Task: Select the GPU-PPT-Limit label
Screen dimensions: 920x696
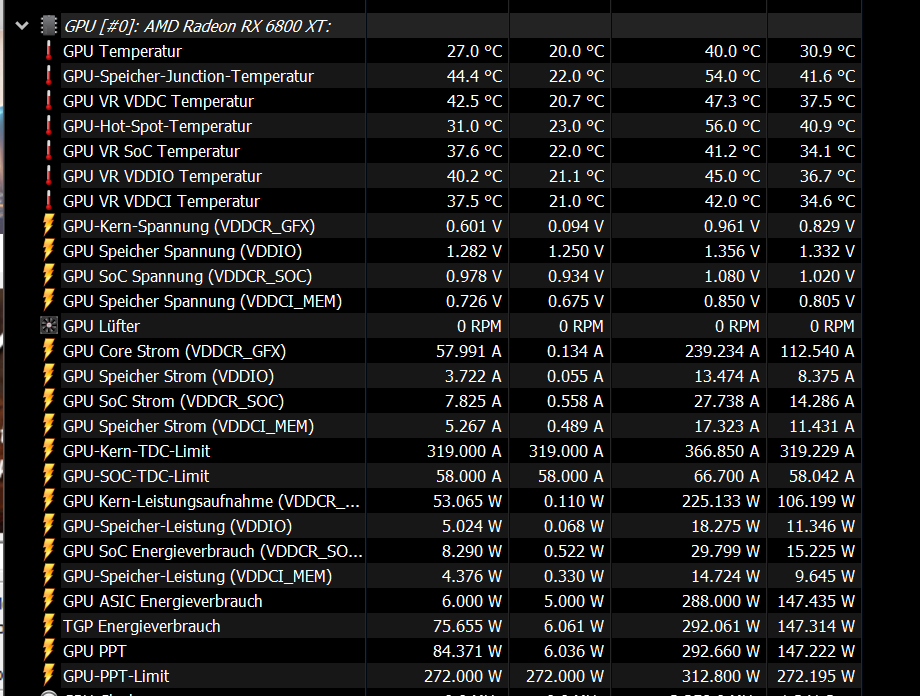Action: coord(116,676)
